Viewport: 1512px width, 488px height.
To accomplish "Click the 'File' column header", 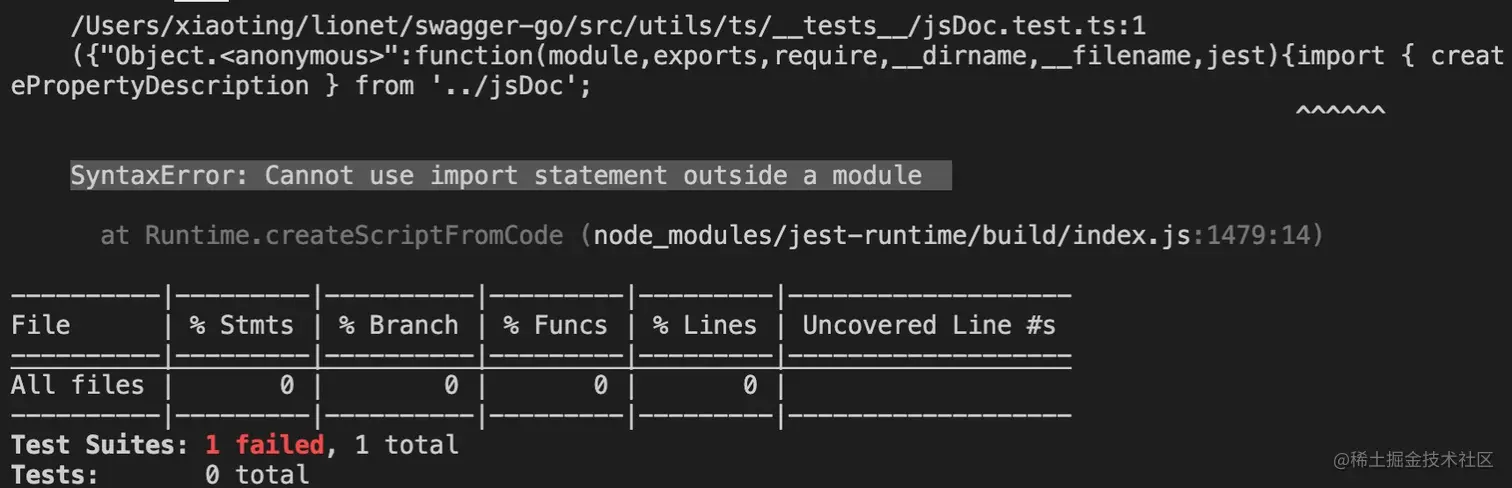I will pyautogui.click(x=41, y=325).
